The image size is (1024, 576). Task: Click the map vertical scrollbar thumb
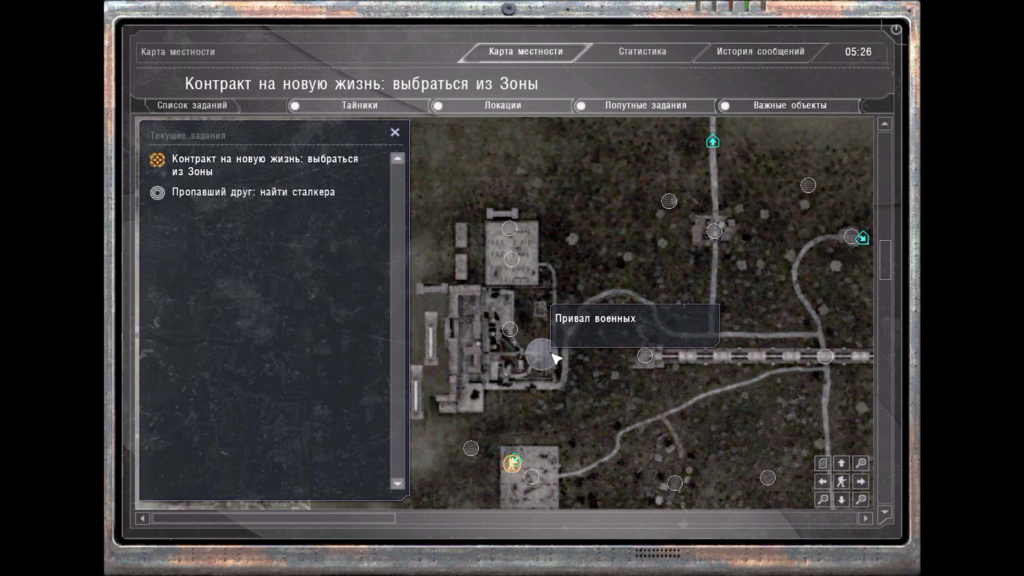pyautogui.click(x=885, y=260)
